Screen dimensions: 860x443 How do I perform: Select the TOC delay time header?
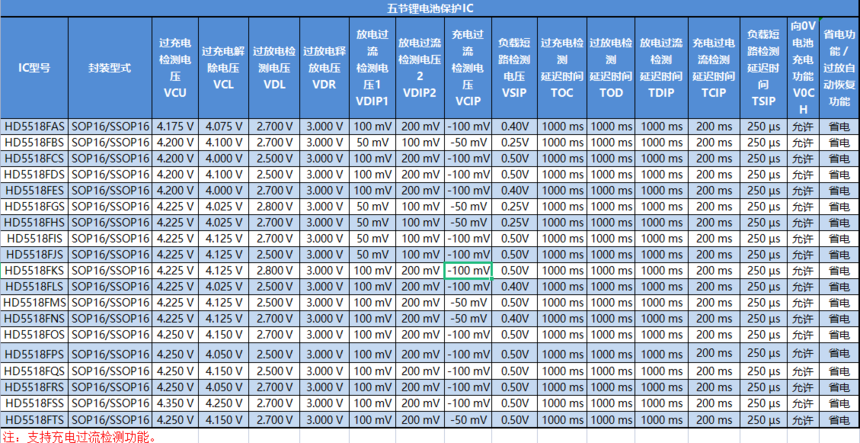click(562, 68)
